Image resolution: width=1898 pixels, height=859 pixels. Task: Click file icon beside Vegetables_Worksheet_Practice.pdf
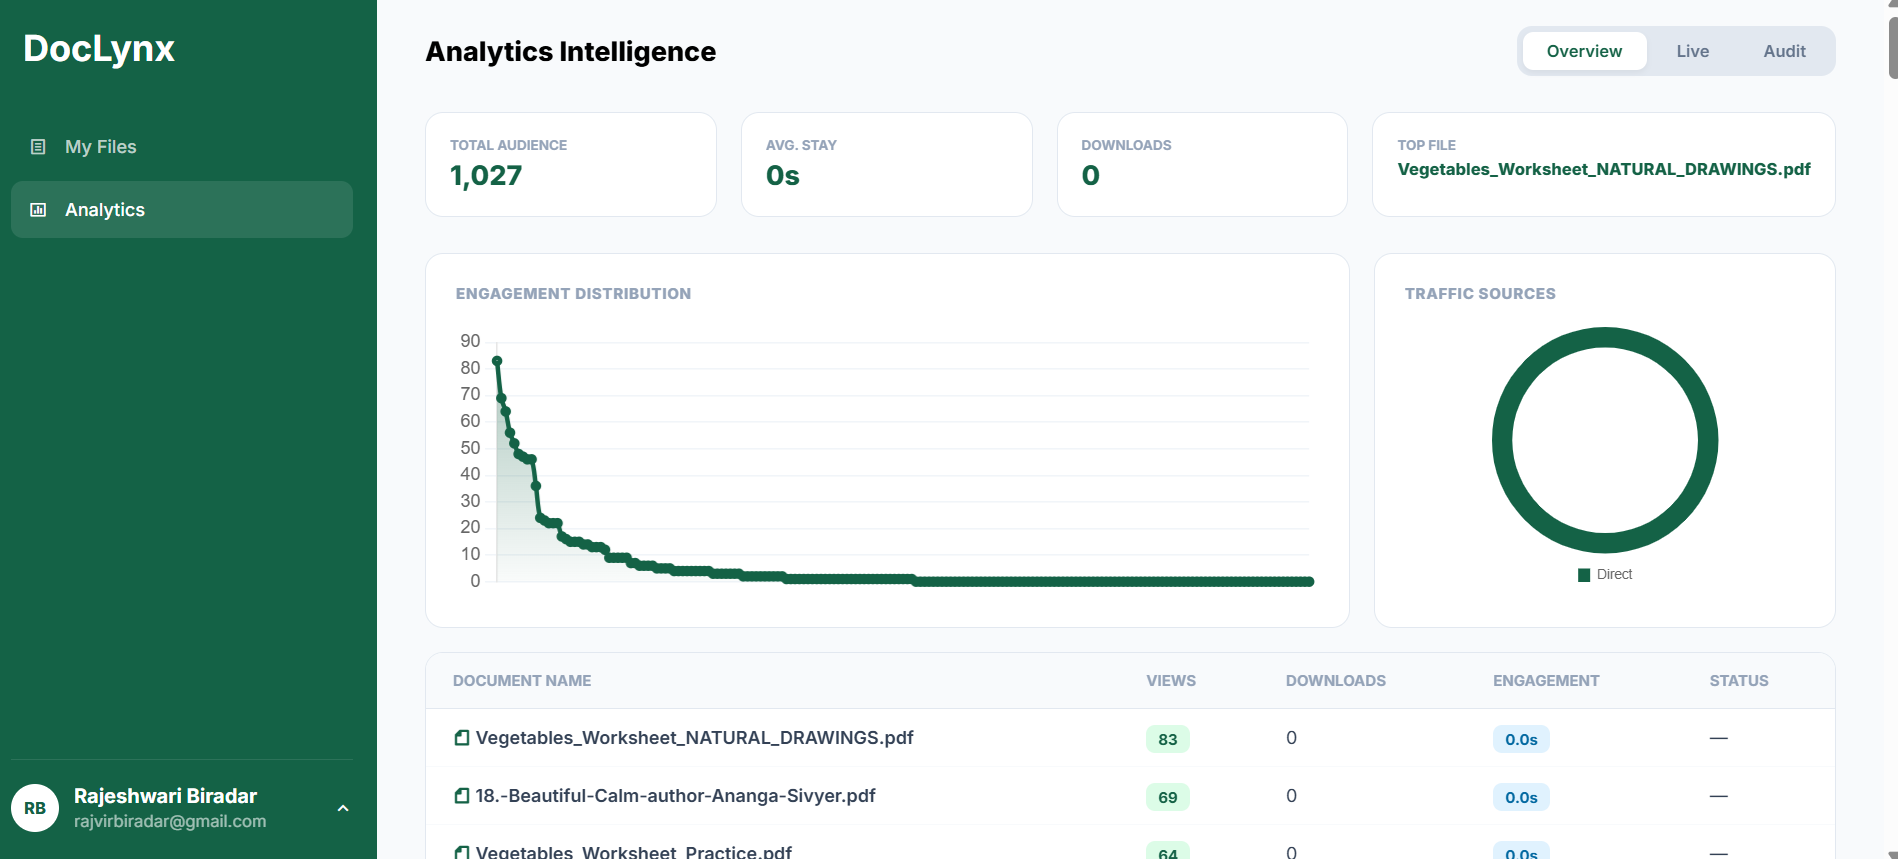pos(461,852)
